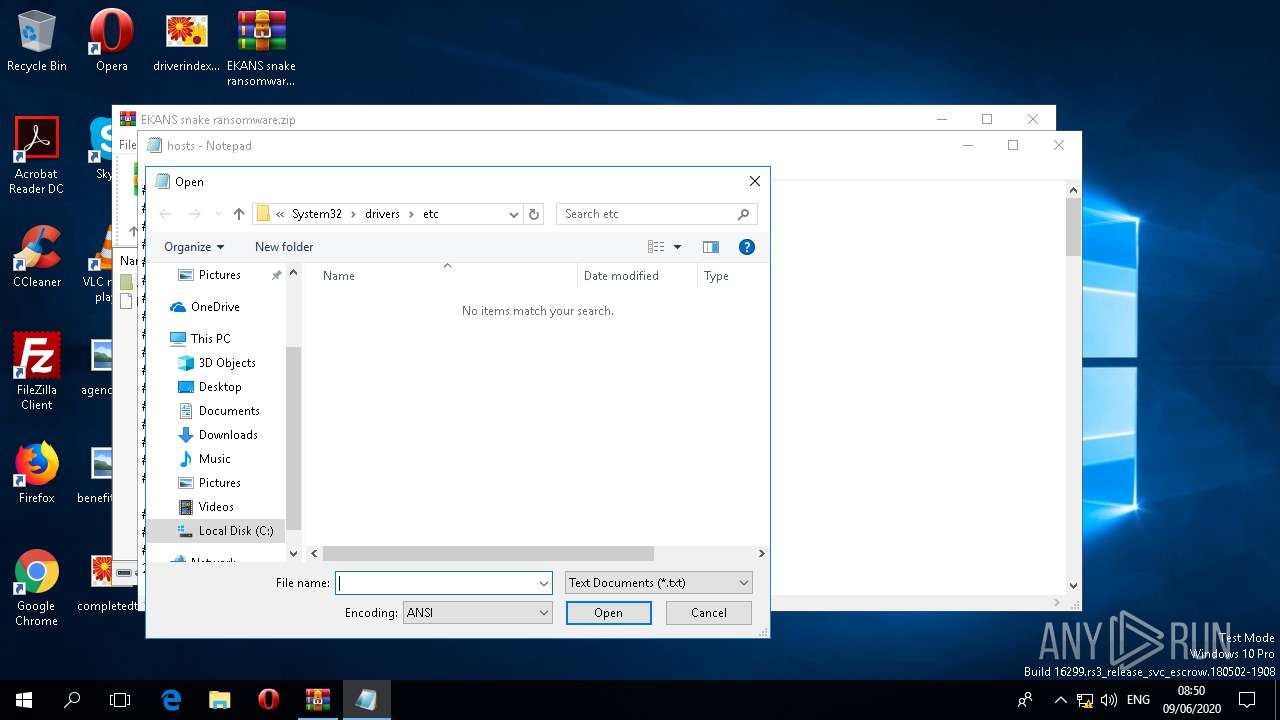This screenshot has width=1280, height=720.
Task: Open Desktop in navigation pane
Action: coord(219,387)
